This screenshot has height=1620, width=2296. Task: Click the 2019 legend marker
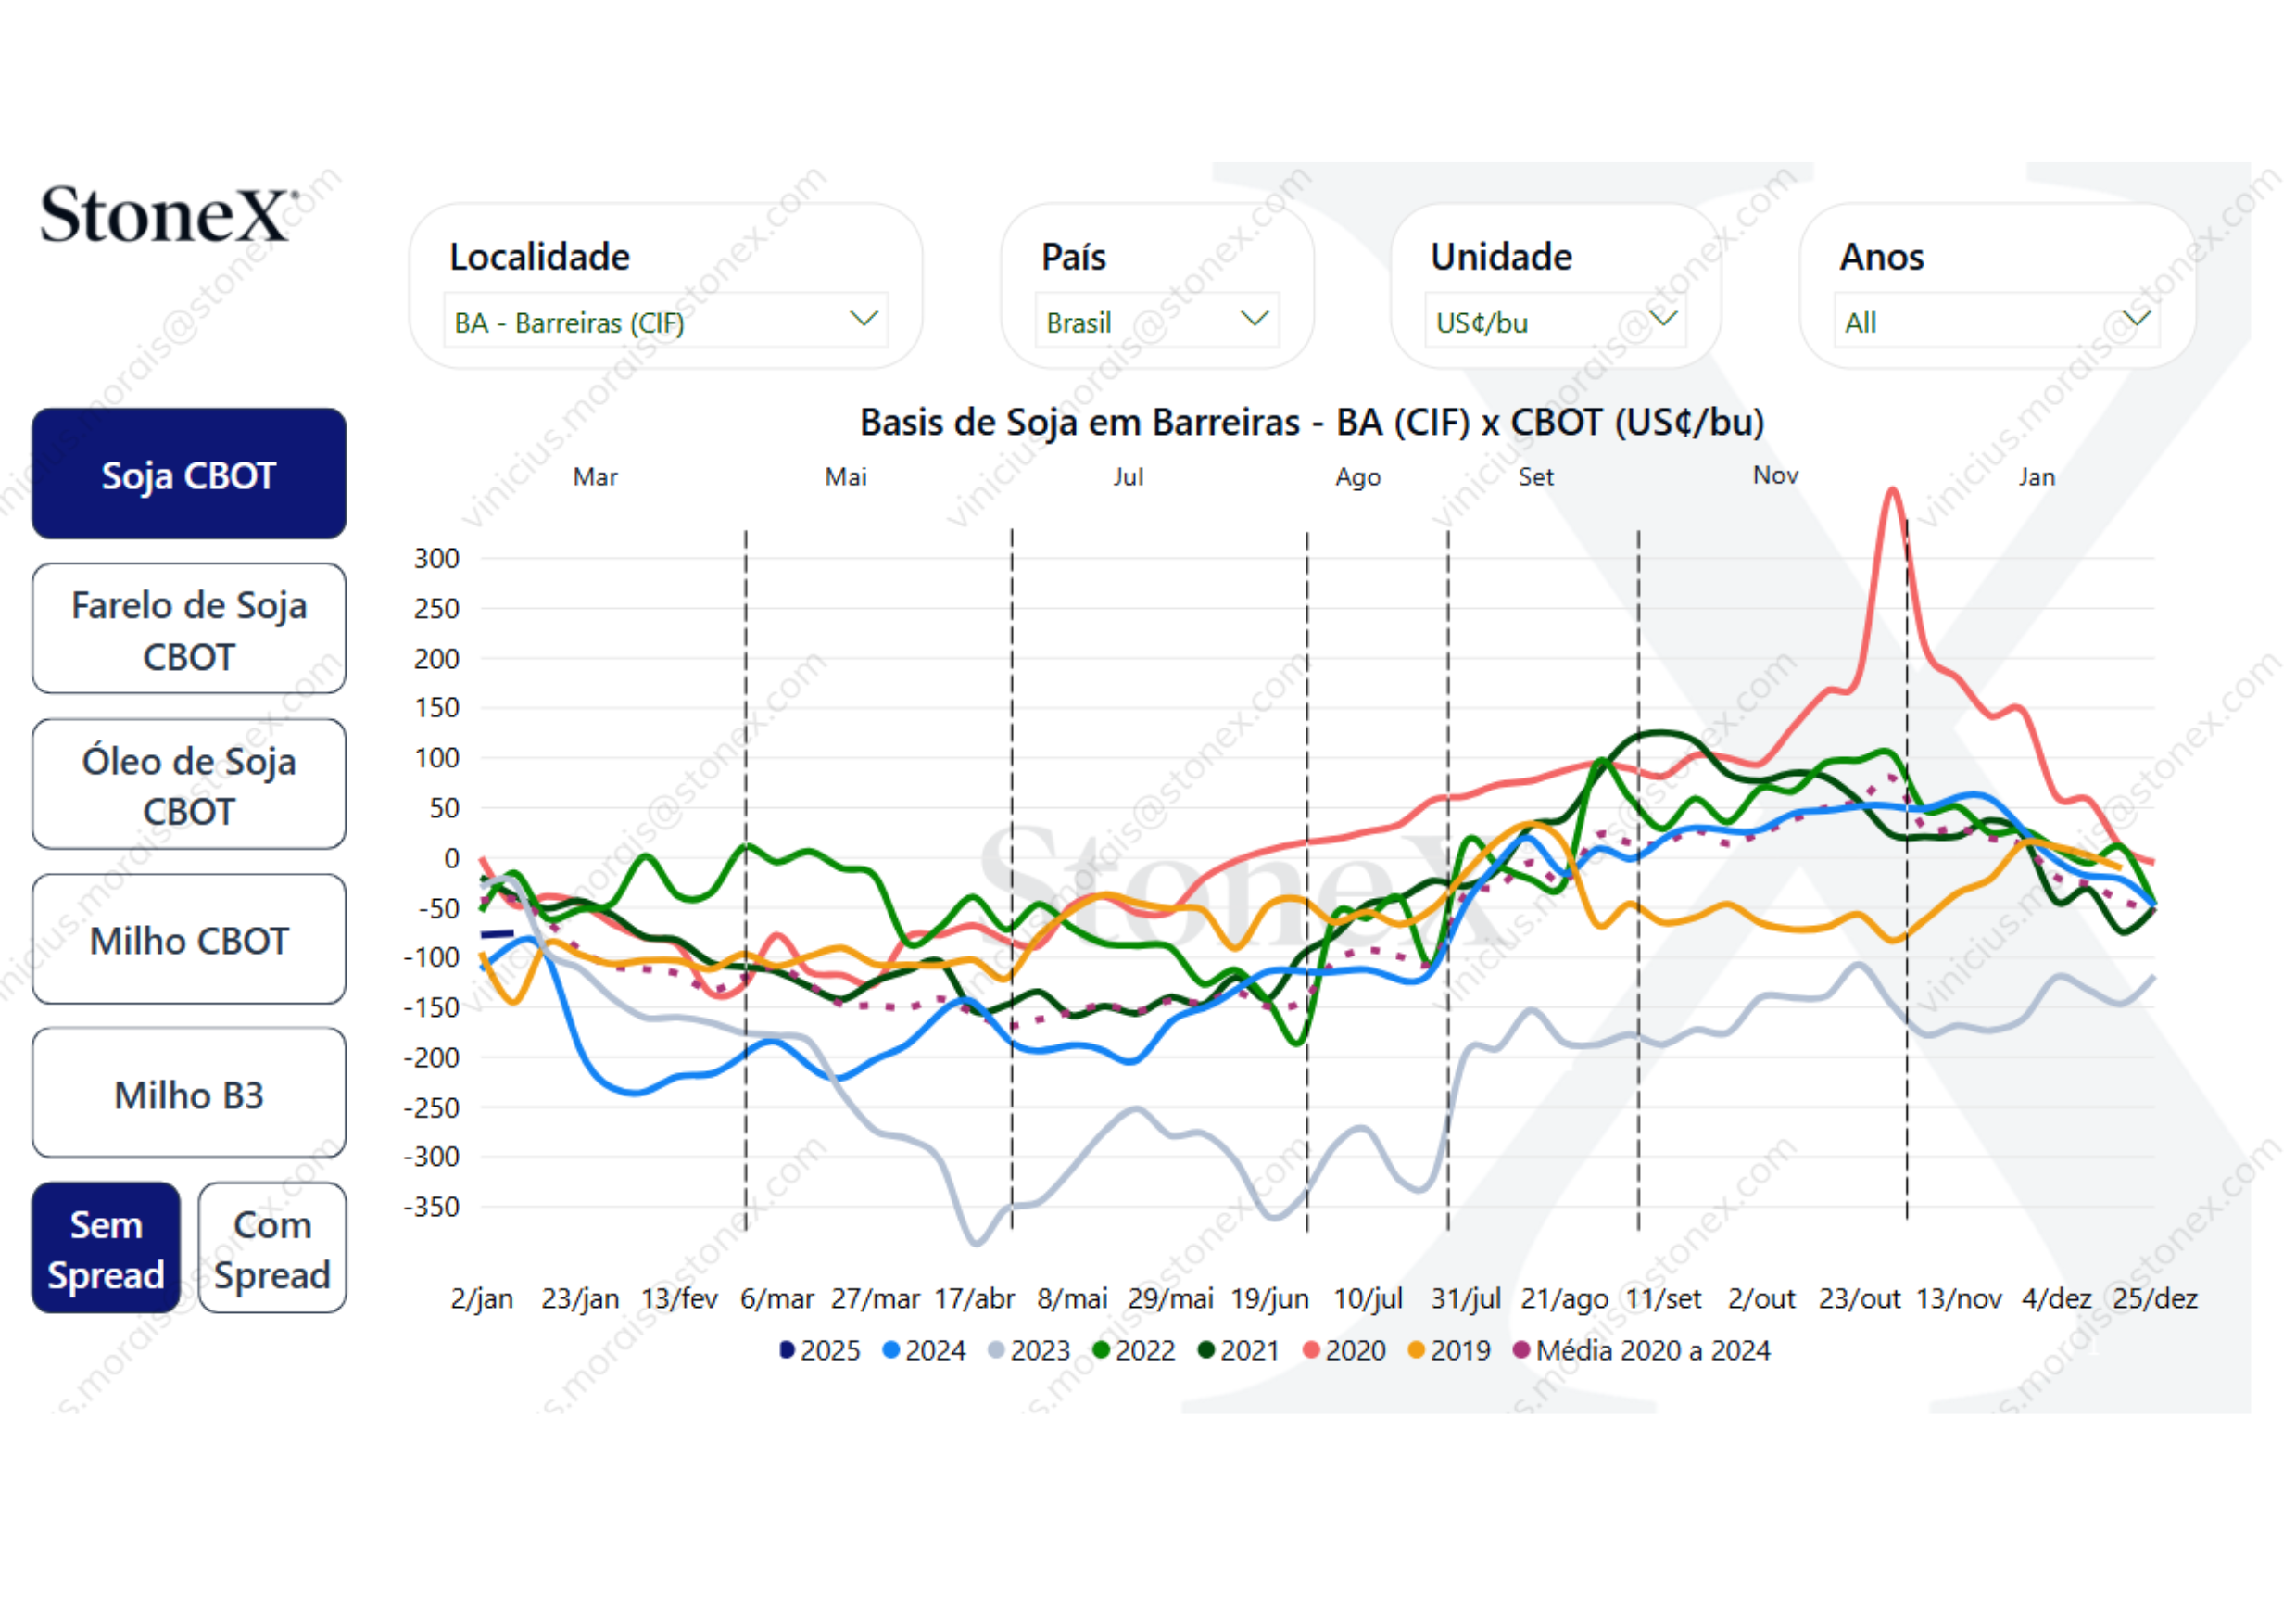click(x=1417, y=1351)
